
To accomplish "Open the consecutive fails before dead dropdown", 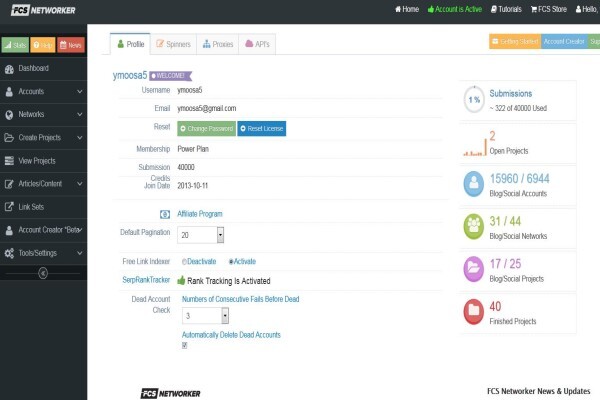I will pyautogui.click(x=205, y=316).
